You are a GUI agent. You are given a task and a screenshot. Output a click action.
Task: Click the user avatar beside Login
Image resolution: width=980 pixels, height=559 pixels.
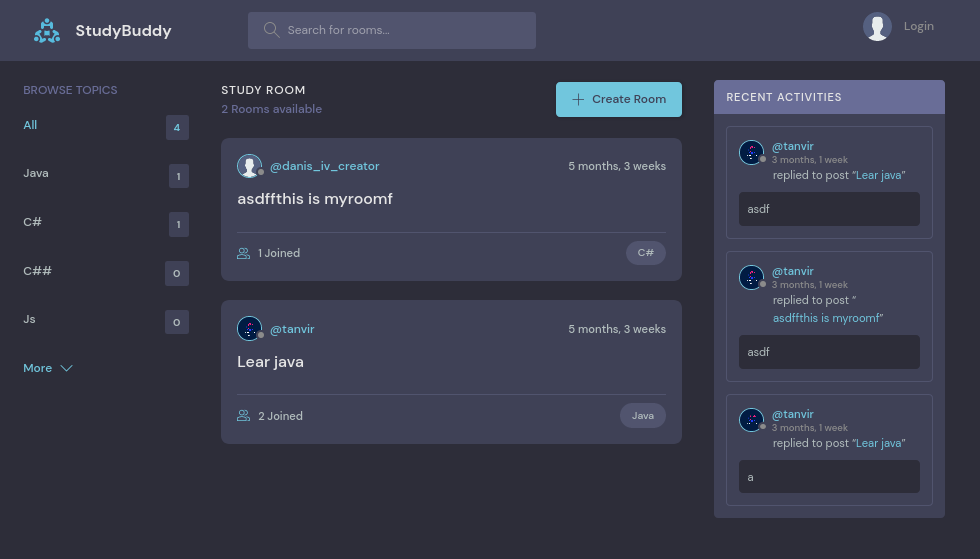coord(877,27)
